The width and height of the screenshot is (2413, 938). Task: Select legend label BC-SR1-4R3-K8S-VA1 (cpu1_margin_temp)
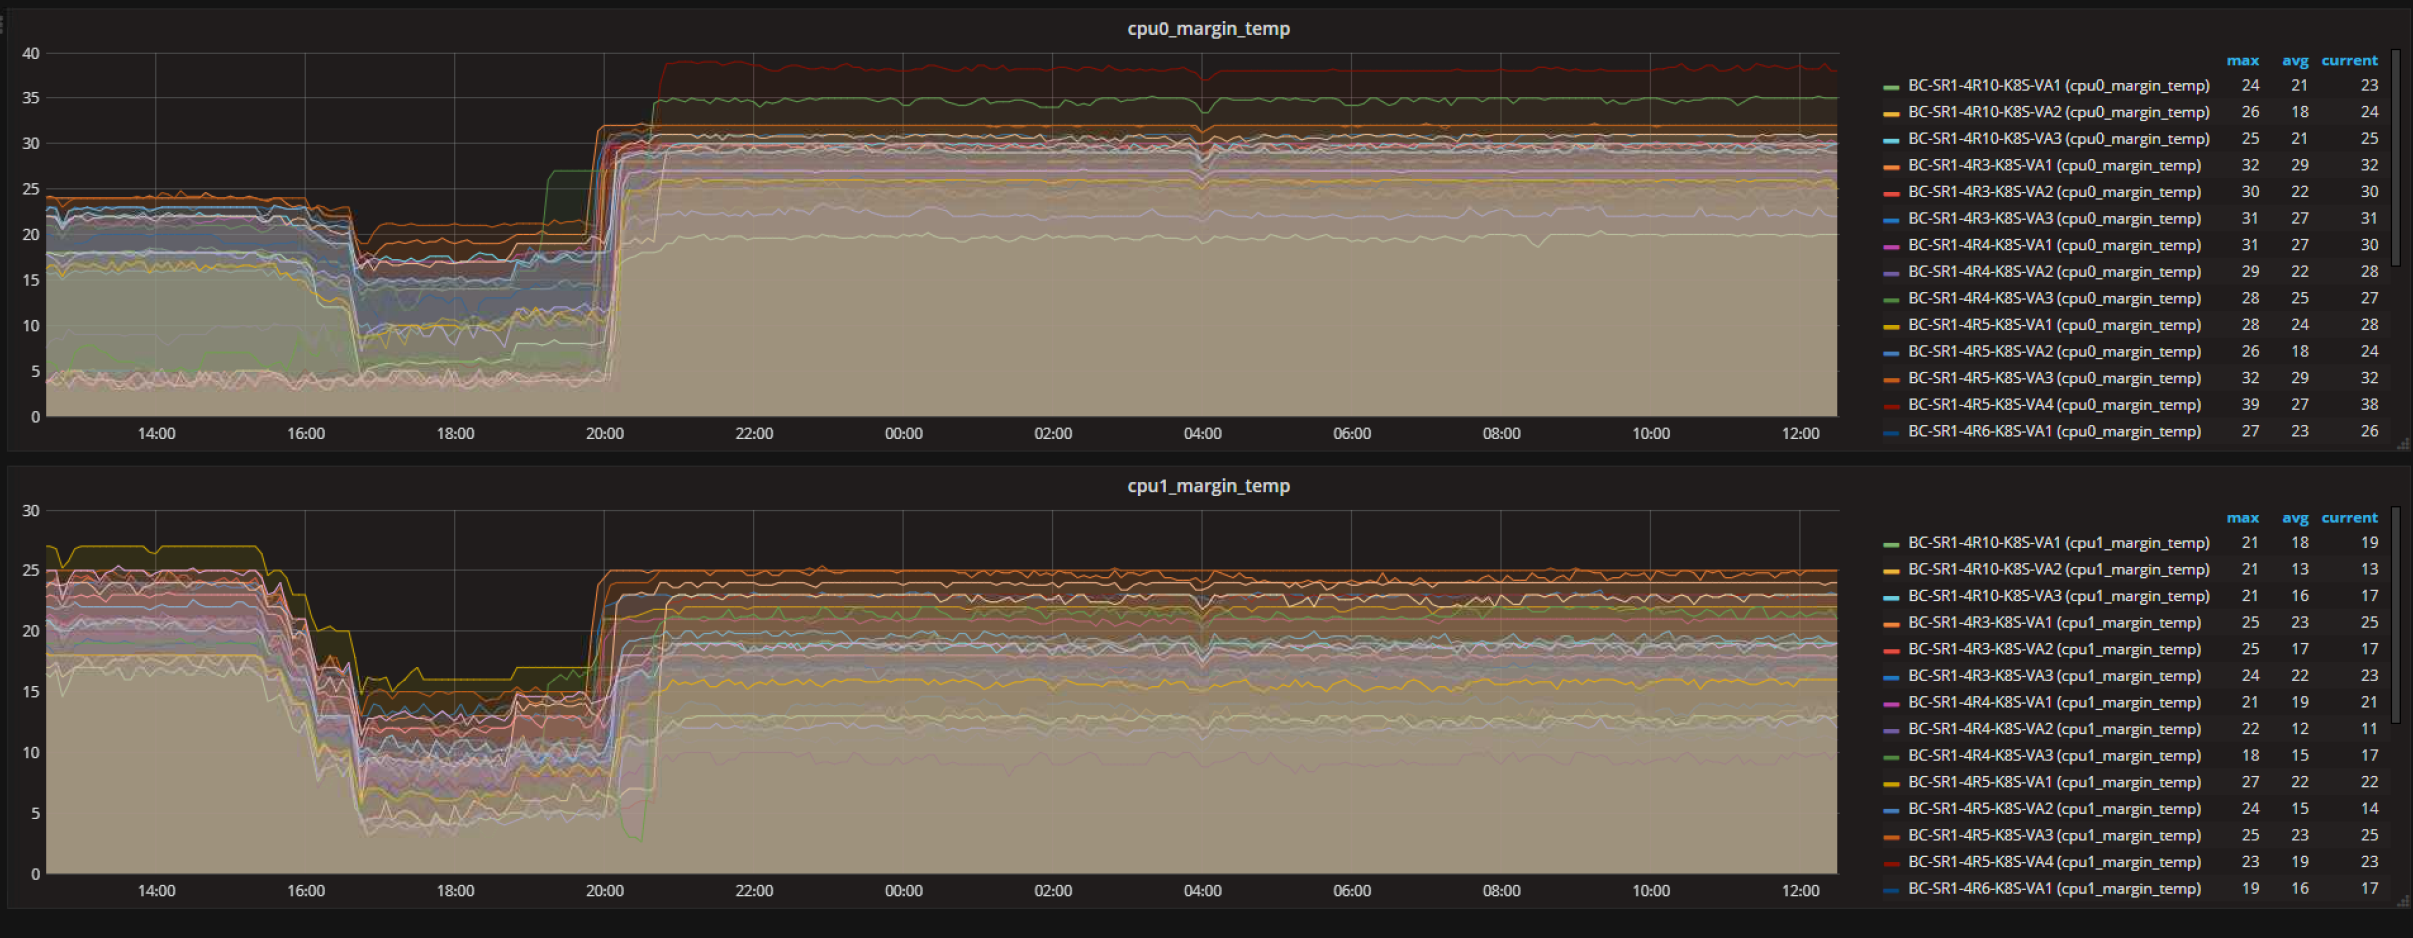pyautogui.click(x=2054, y=622)
